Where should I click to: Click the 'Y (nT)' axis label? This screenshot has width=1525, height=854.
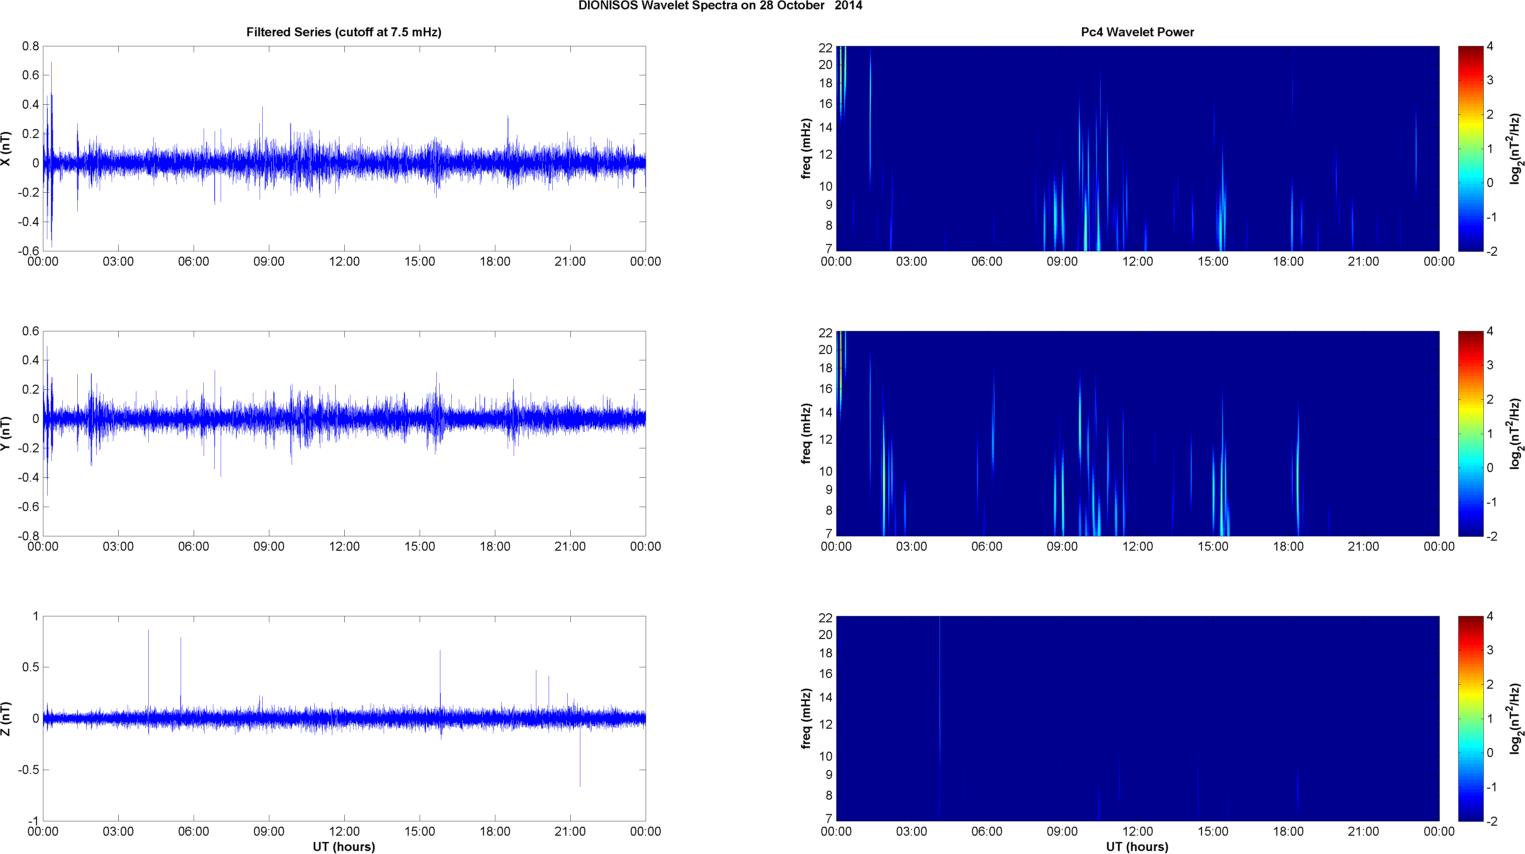click(x=6, y=433)
